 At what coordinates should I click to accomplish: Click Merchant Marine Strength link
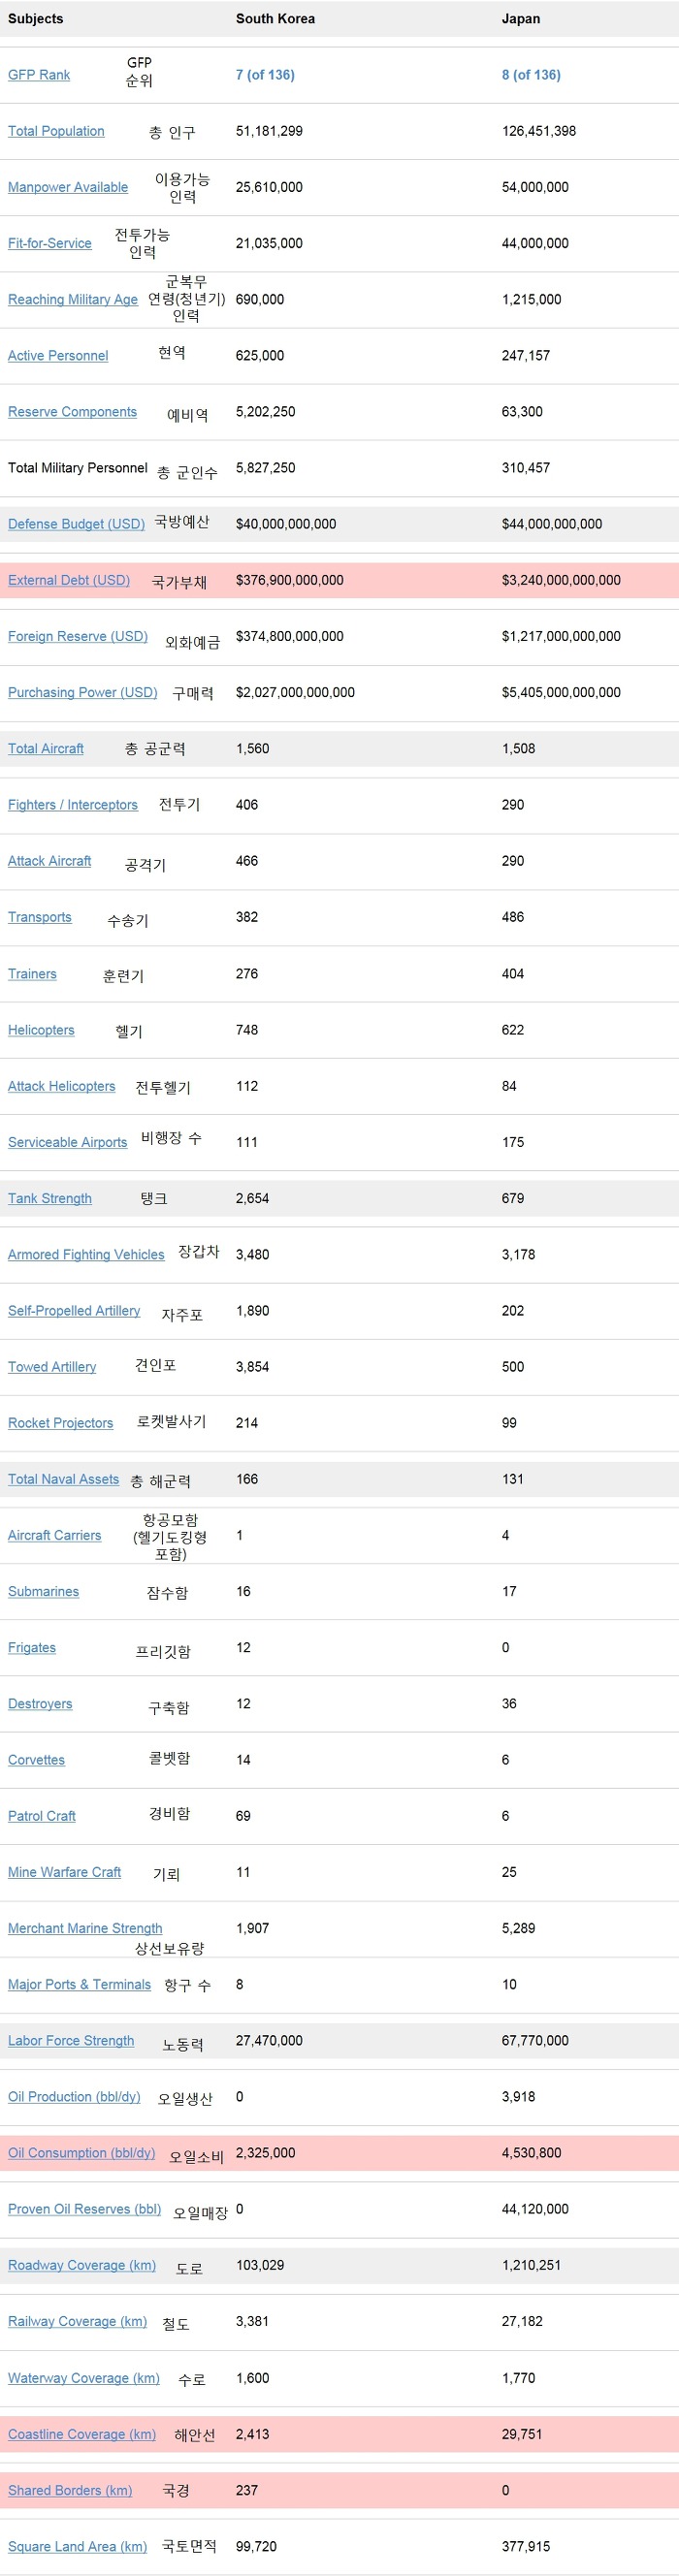[x=85, y=1928]
